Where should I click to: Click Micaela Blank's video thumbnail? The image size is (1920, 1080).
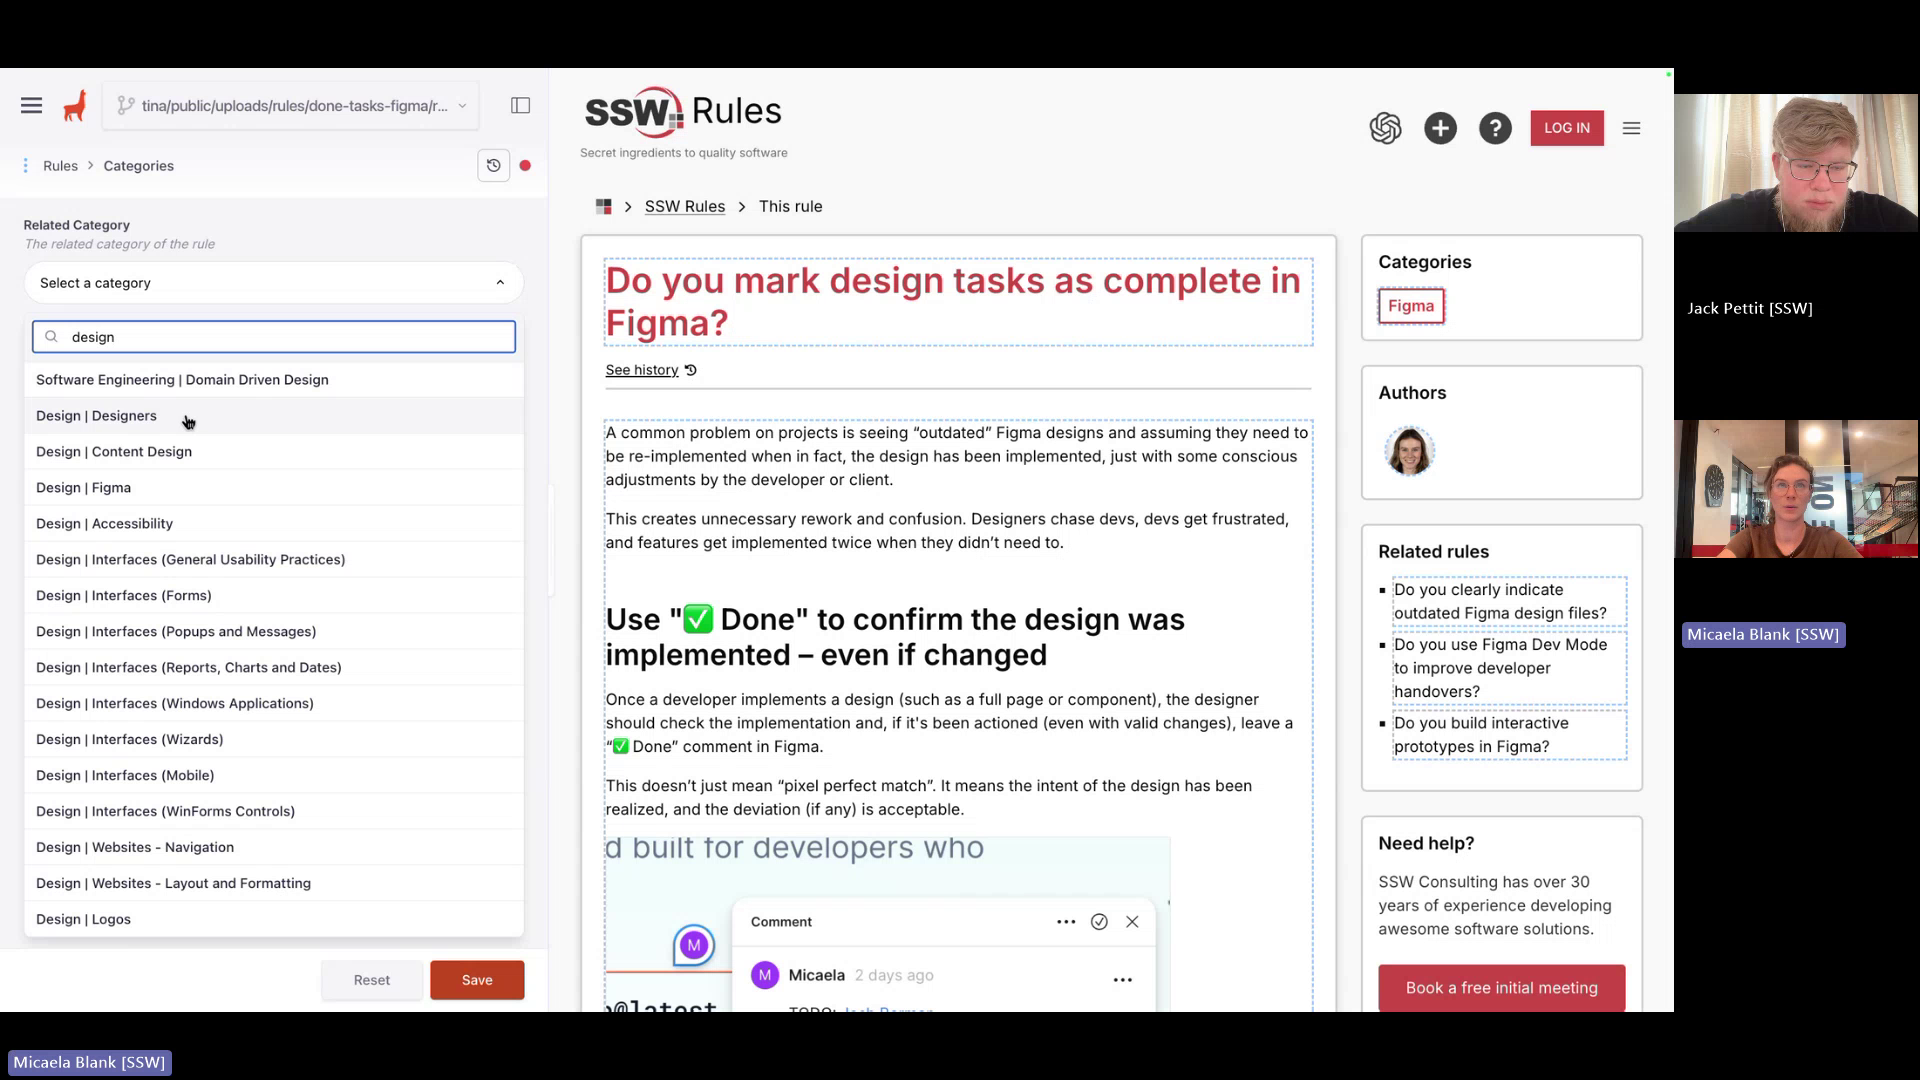click(1796, 489)
